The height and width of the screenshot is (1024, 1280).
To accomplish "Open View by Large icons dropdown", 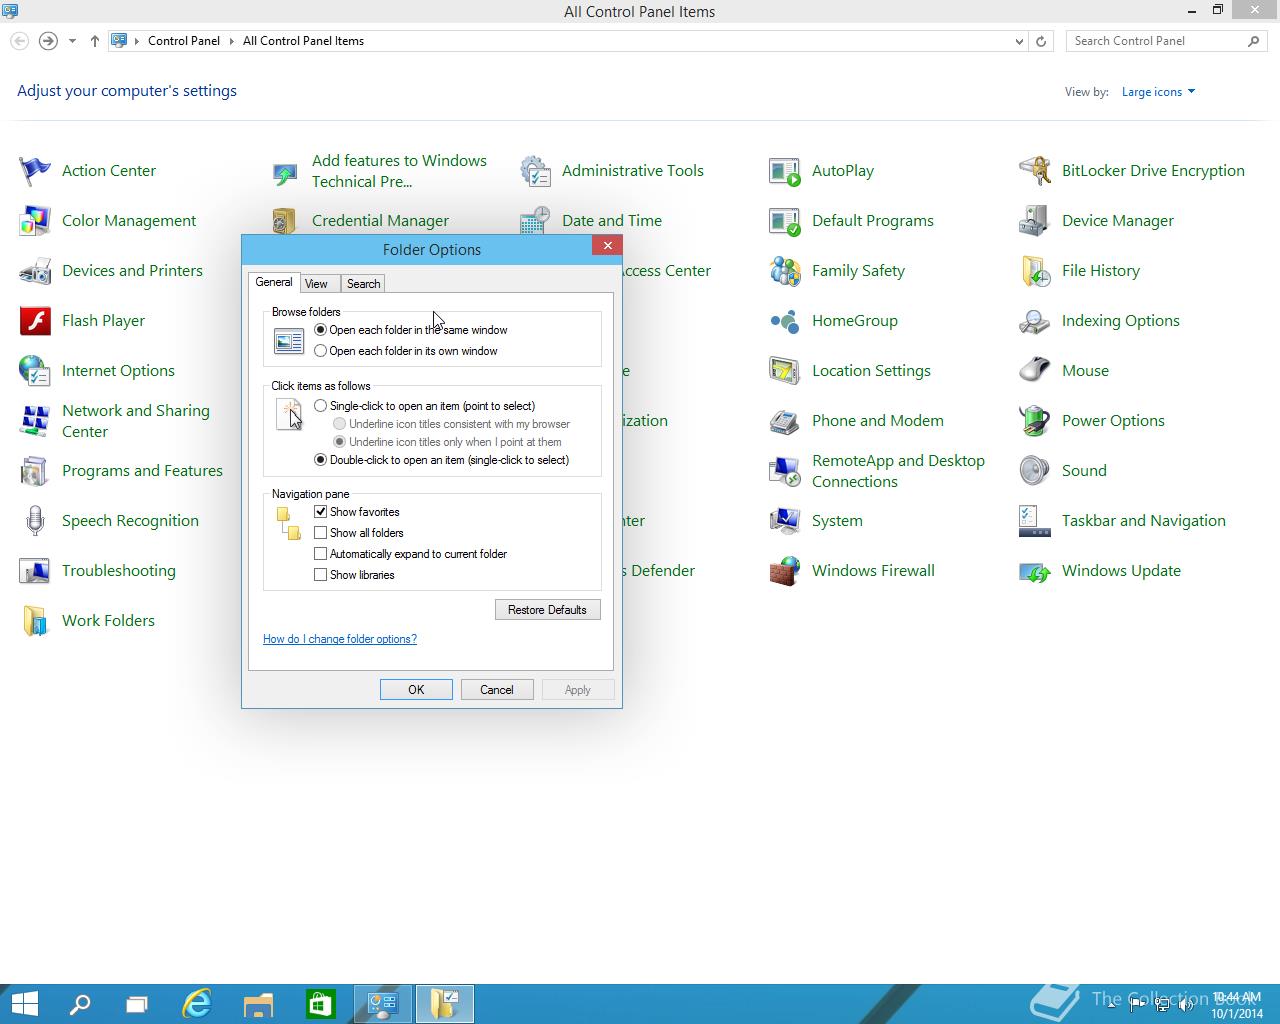I will [x=1158, y=92].
